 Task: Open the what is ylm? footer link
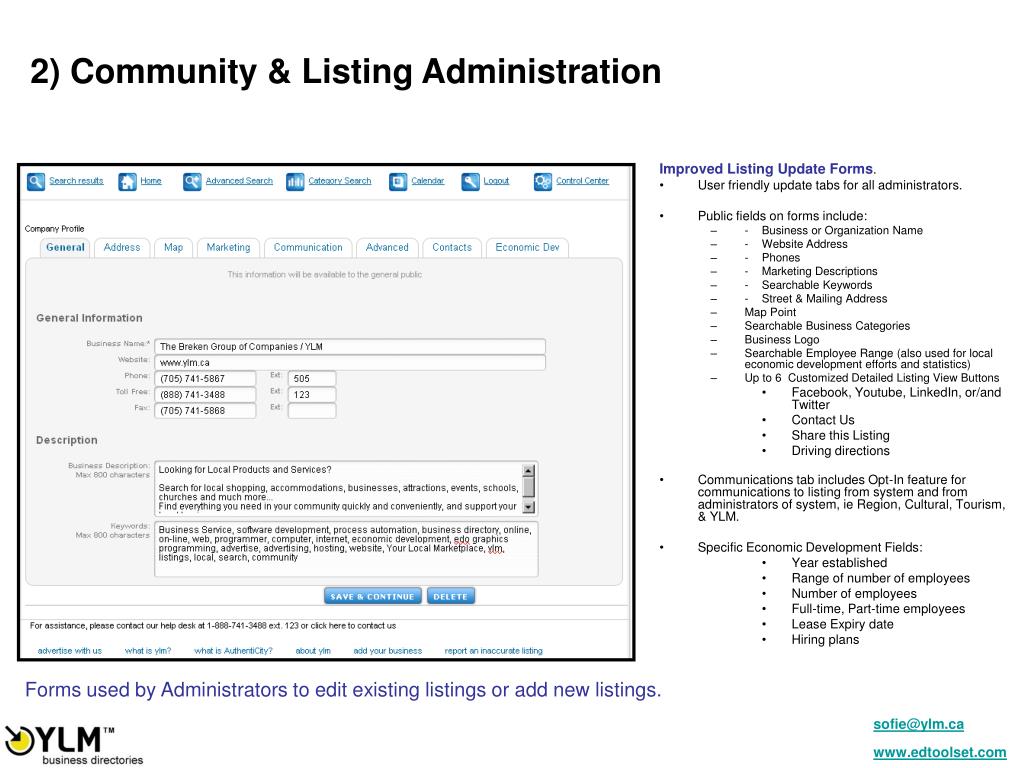click(x=148, y=651)
